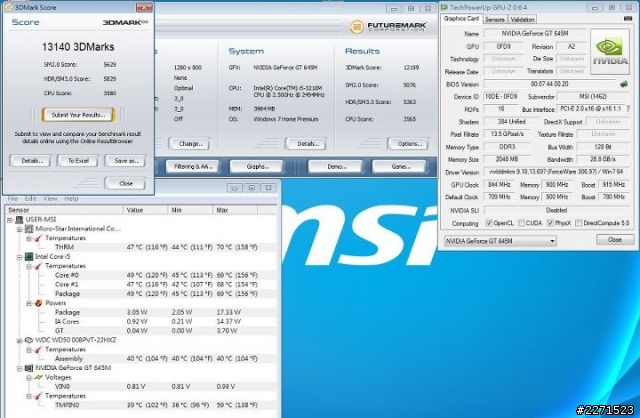Click Change settings button in 3DMark
Viewport: 640px width, 418px height.
(190, 144)
